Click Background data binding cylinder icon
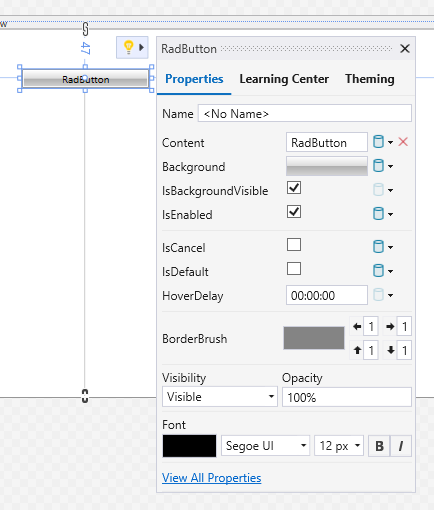Viewport: 434px width, 510px height. (378, 166)
